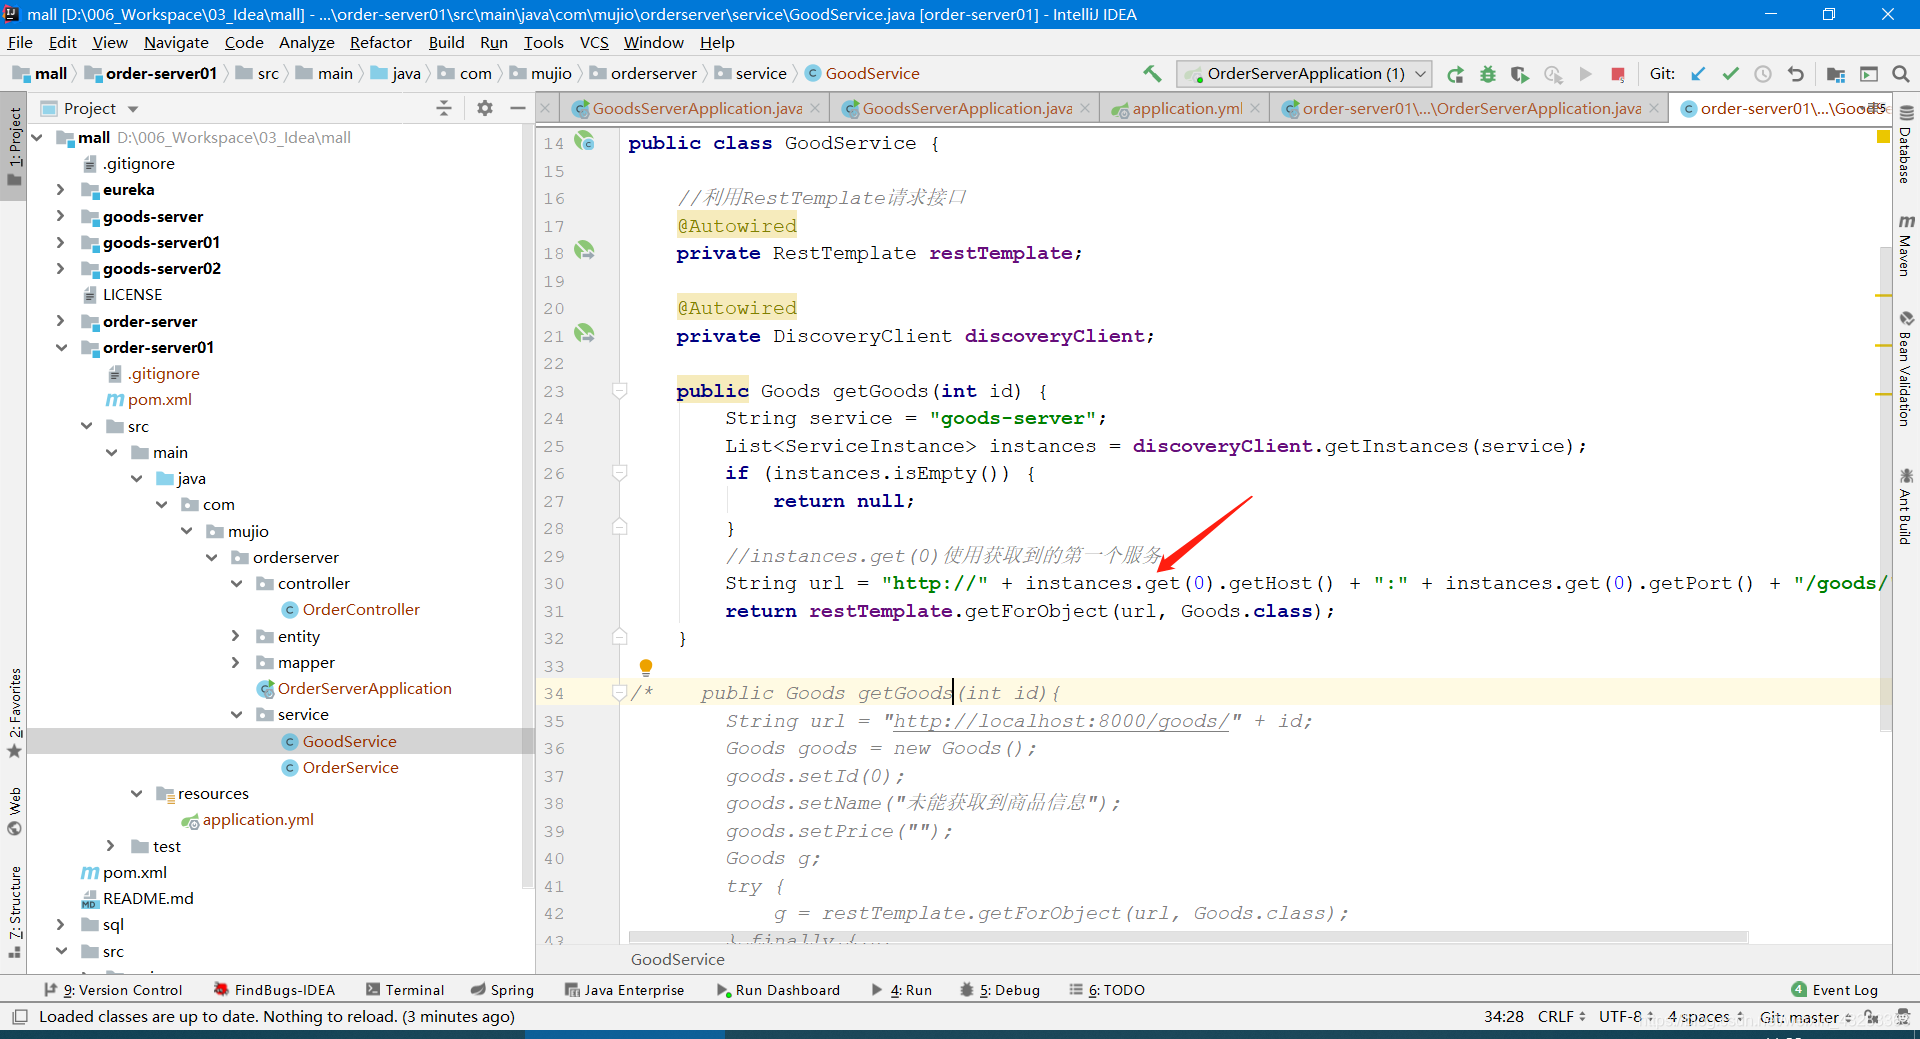Open the Event Log
This screenshot has width=1920, height=1039.
pos(1835,990)
